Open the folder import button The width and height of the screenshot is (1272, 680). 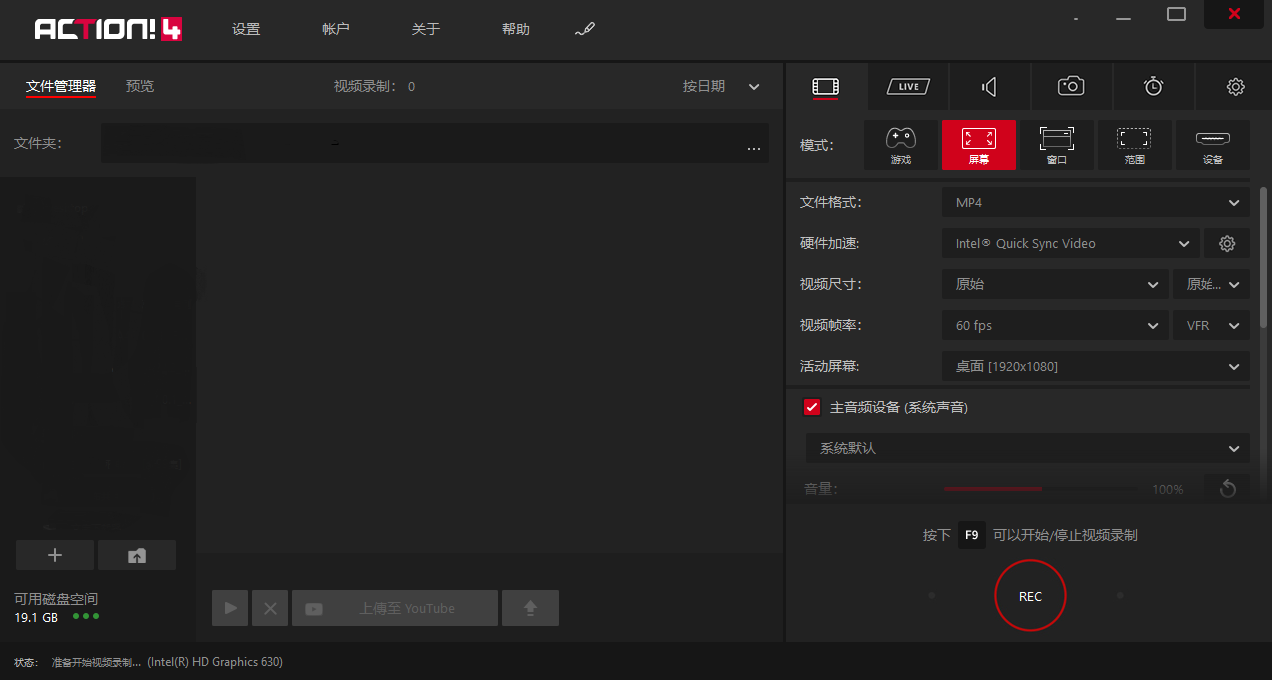(137, 555)
